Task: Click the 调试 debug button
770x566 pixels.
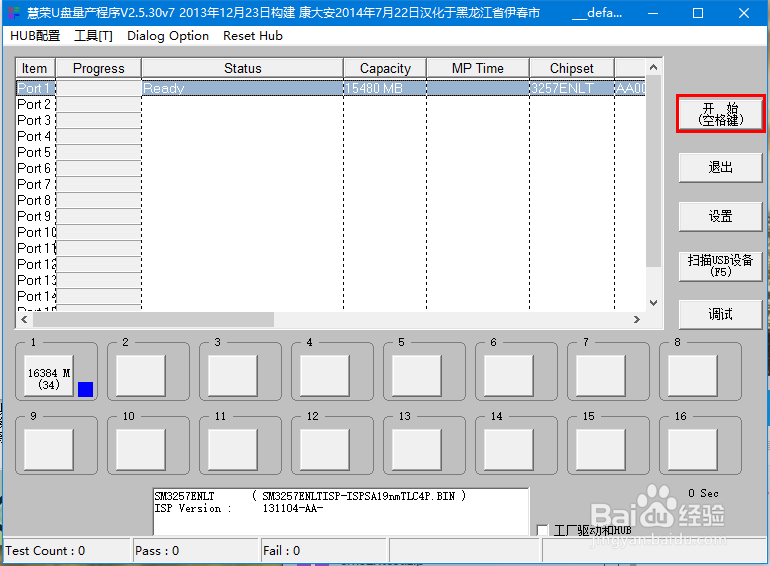Action: pos(720,314)
